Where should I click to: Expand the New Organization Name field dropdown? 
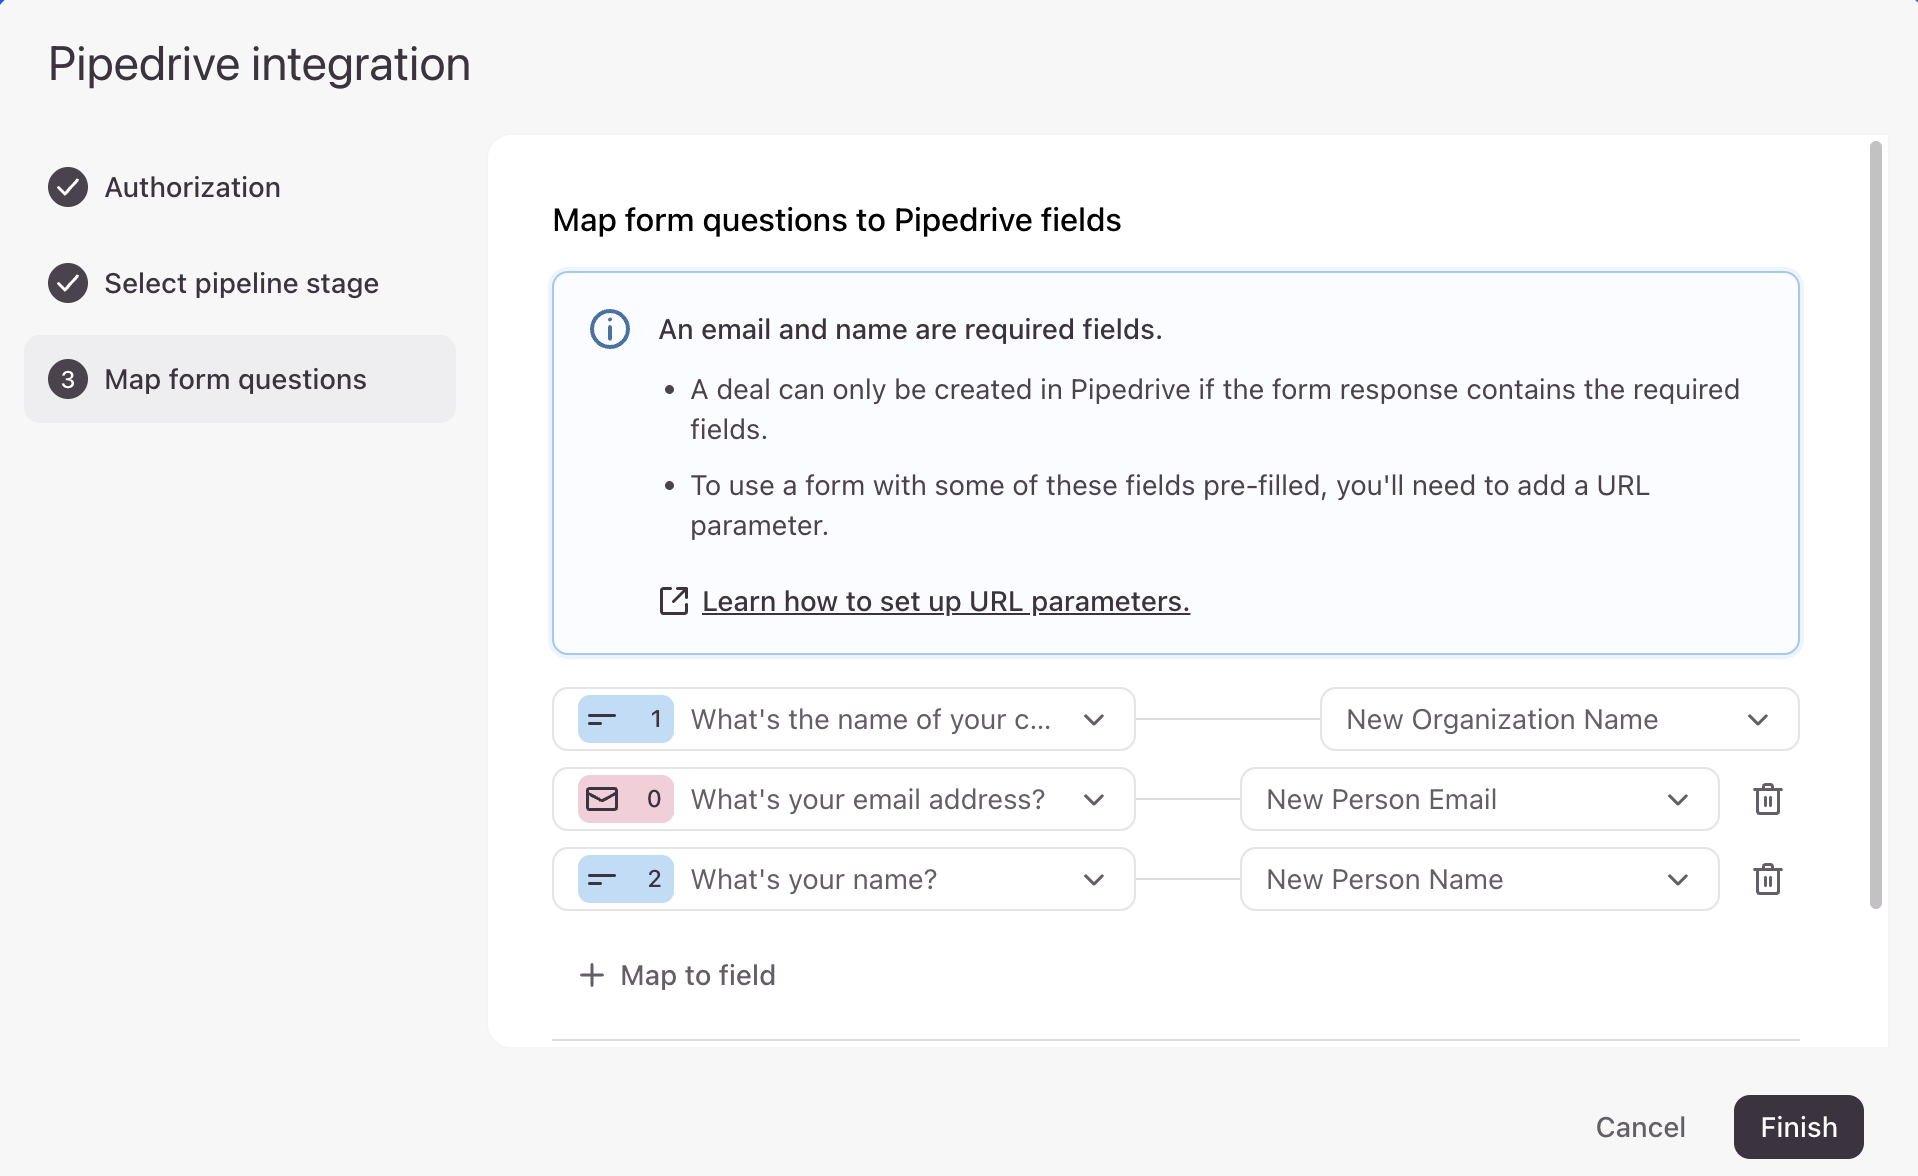(x=1560, y=719)
